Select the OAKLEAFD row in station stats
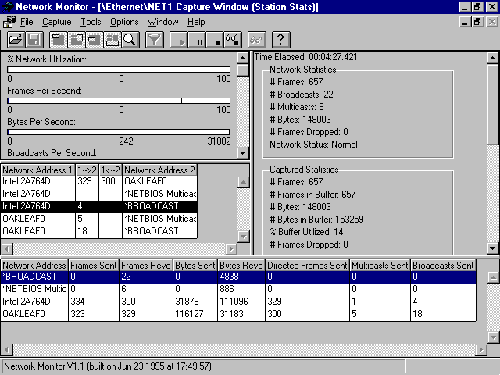This screenshot has height=375, width=500. pyautogui.click(x=238, y=314)
